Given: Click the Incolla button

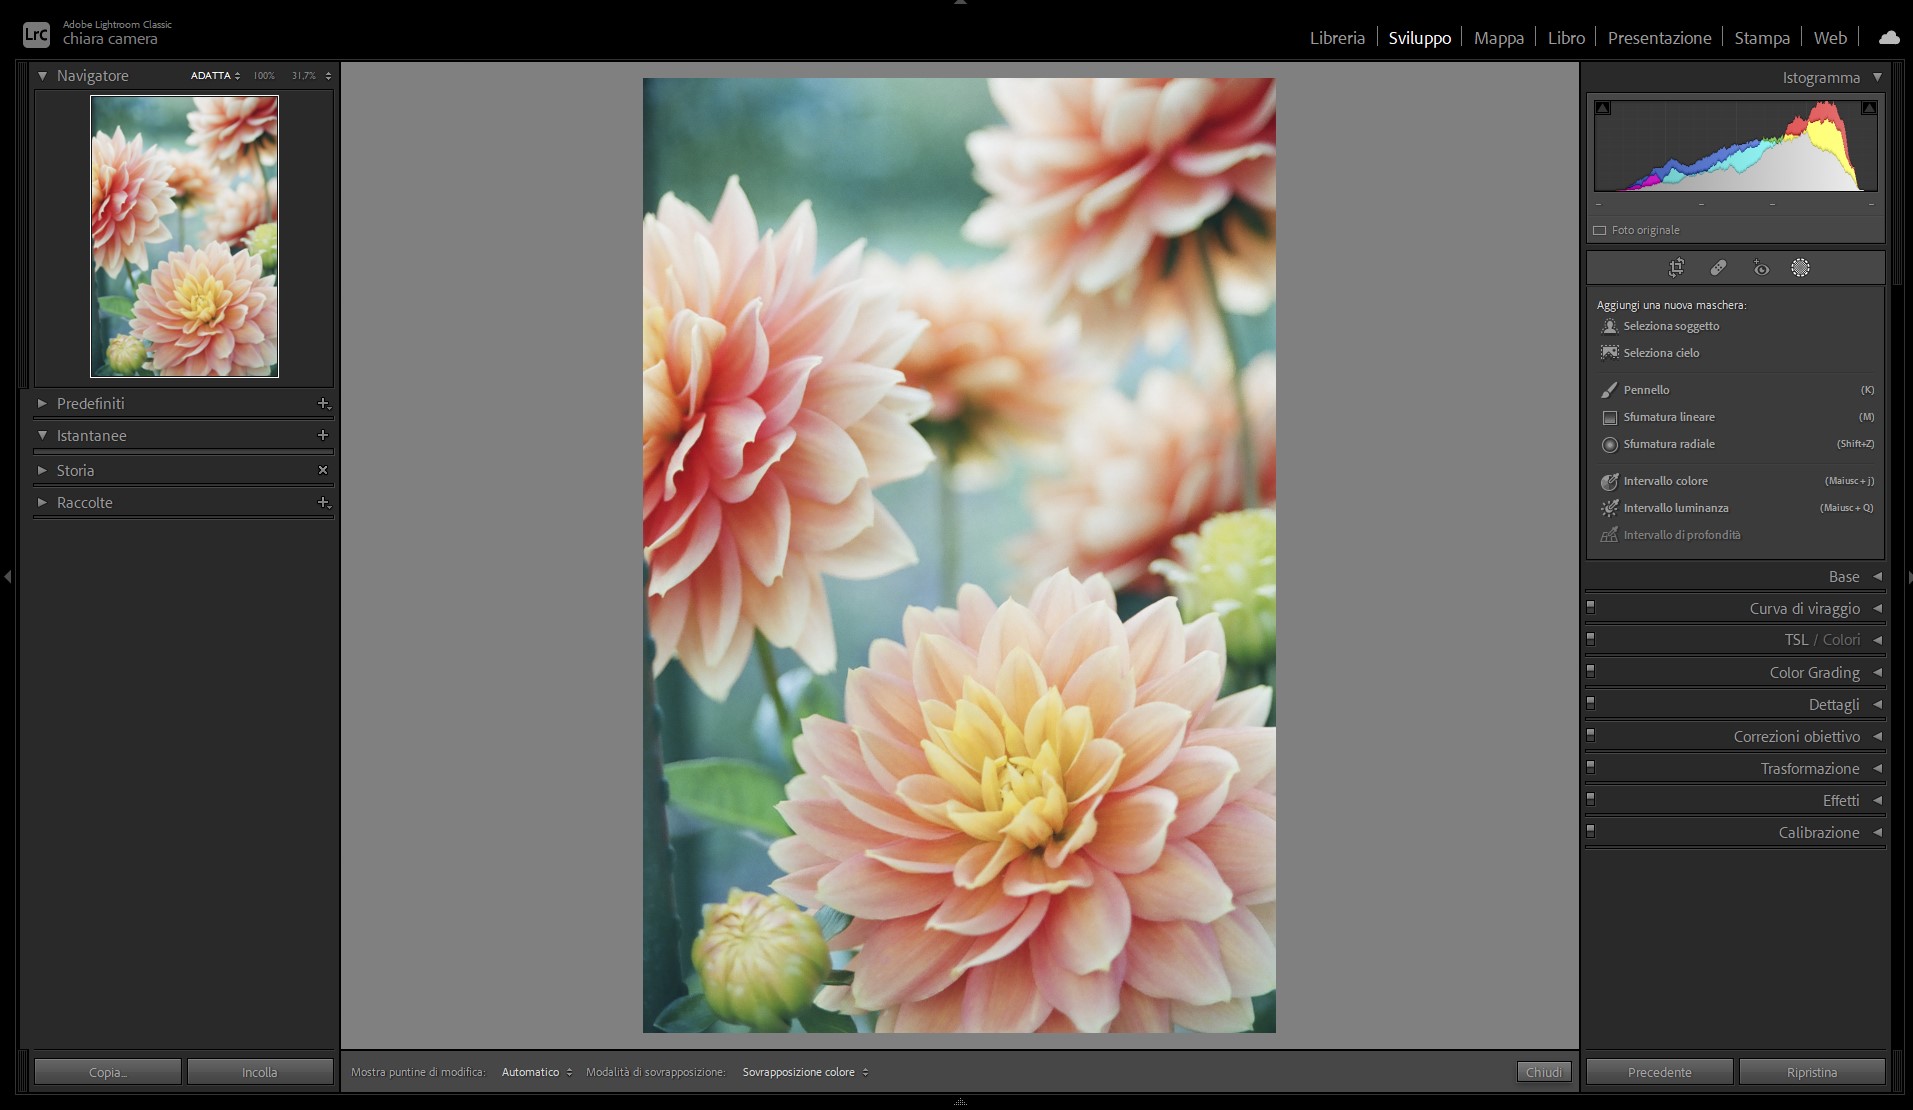Looking at the screenshot, I should [x=260, y=1072].
